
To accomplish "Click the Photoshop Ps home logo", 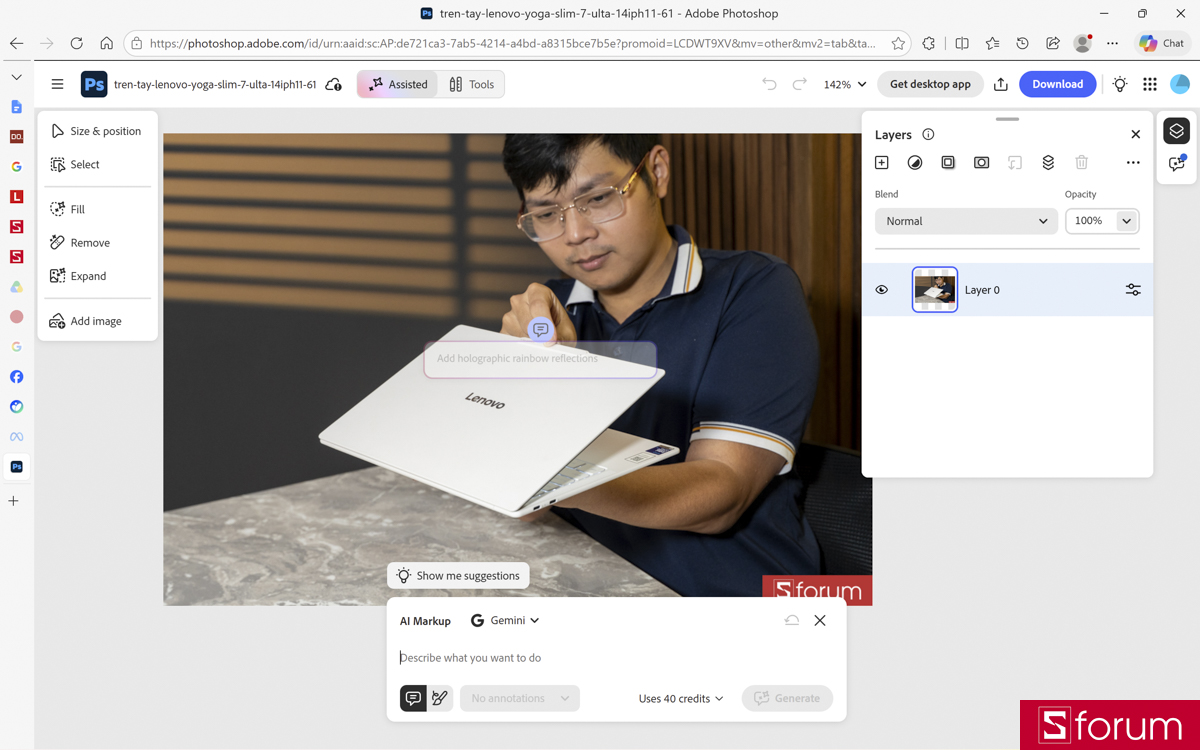I will click(x=94, y=84).
